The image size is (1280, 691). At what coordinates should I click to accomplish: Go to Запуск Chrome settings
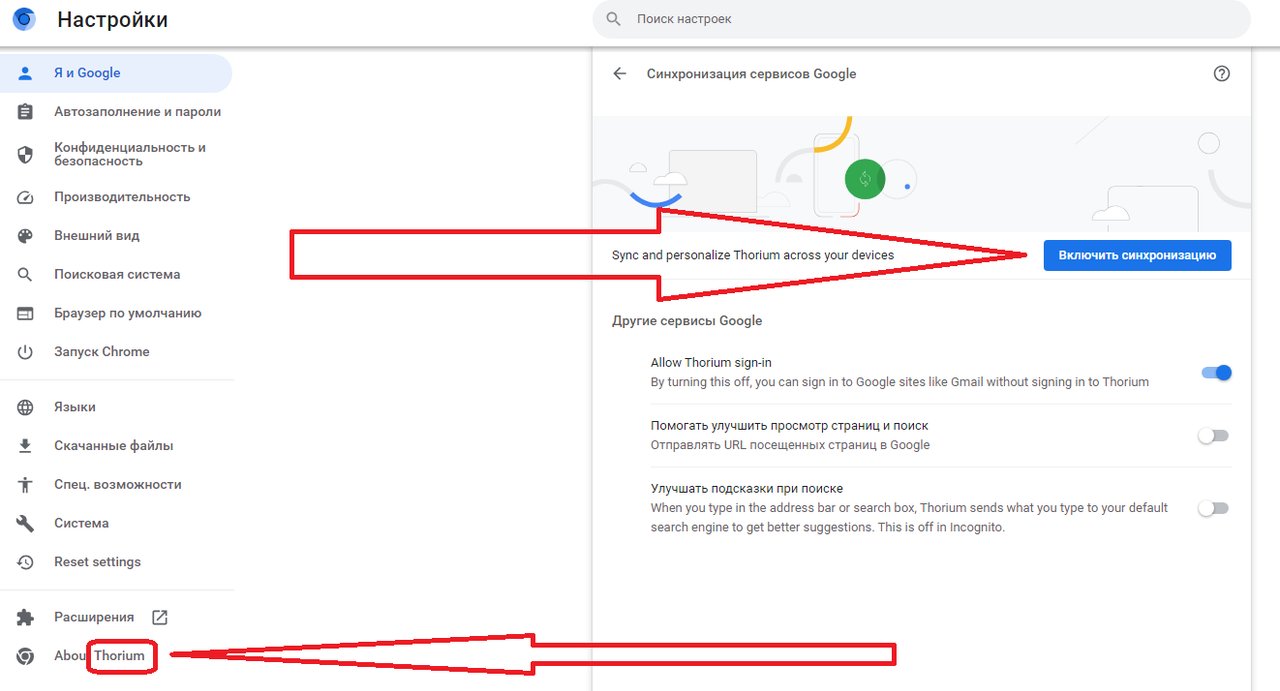[x=116, y=352]
